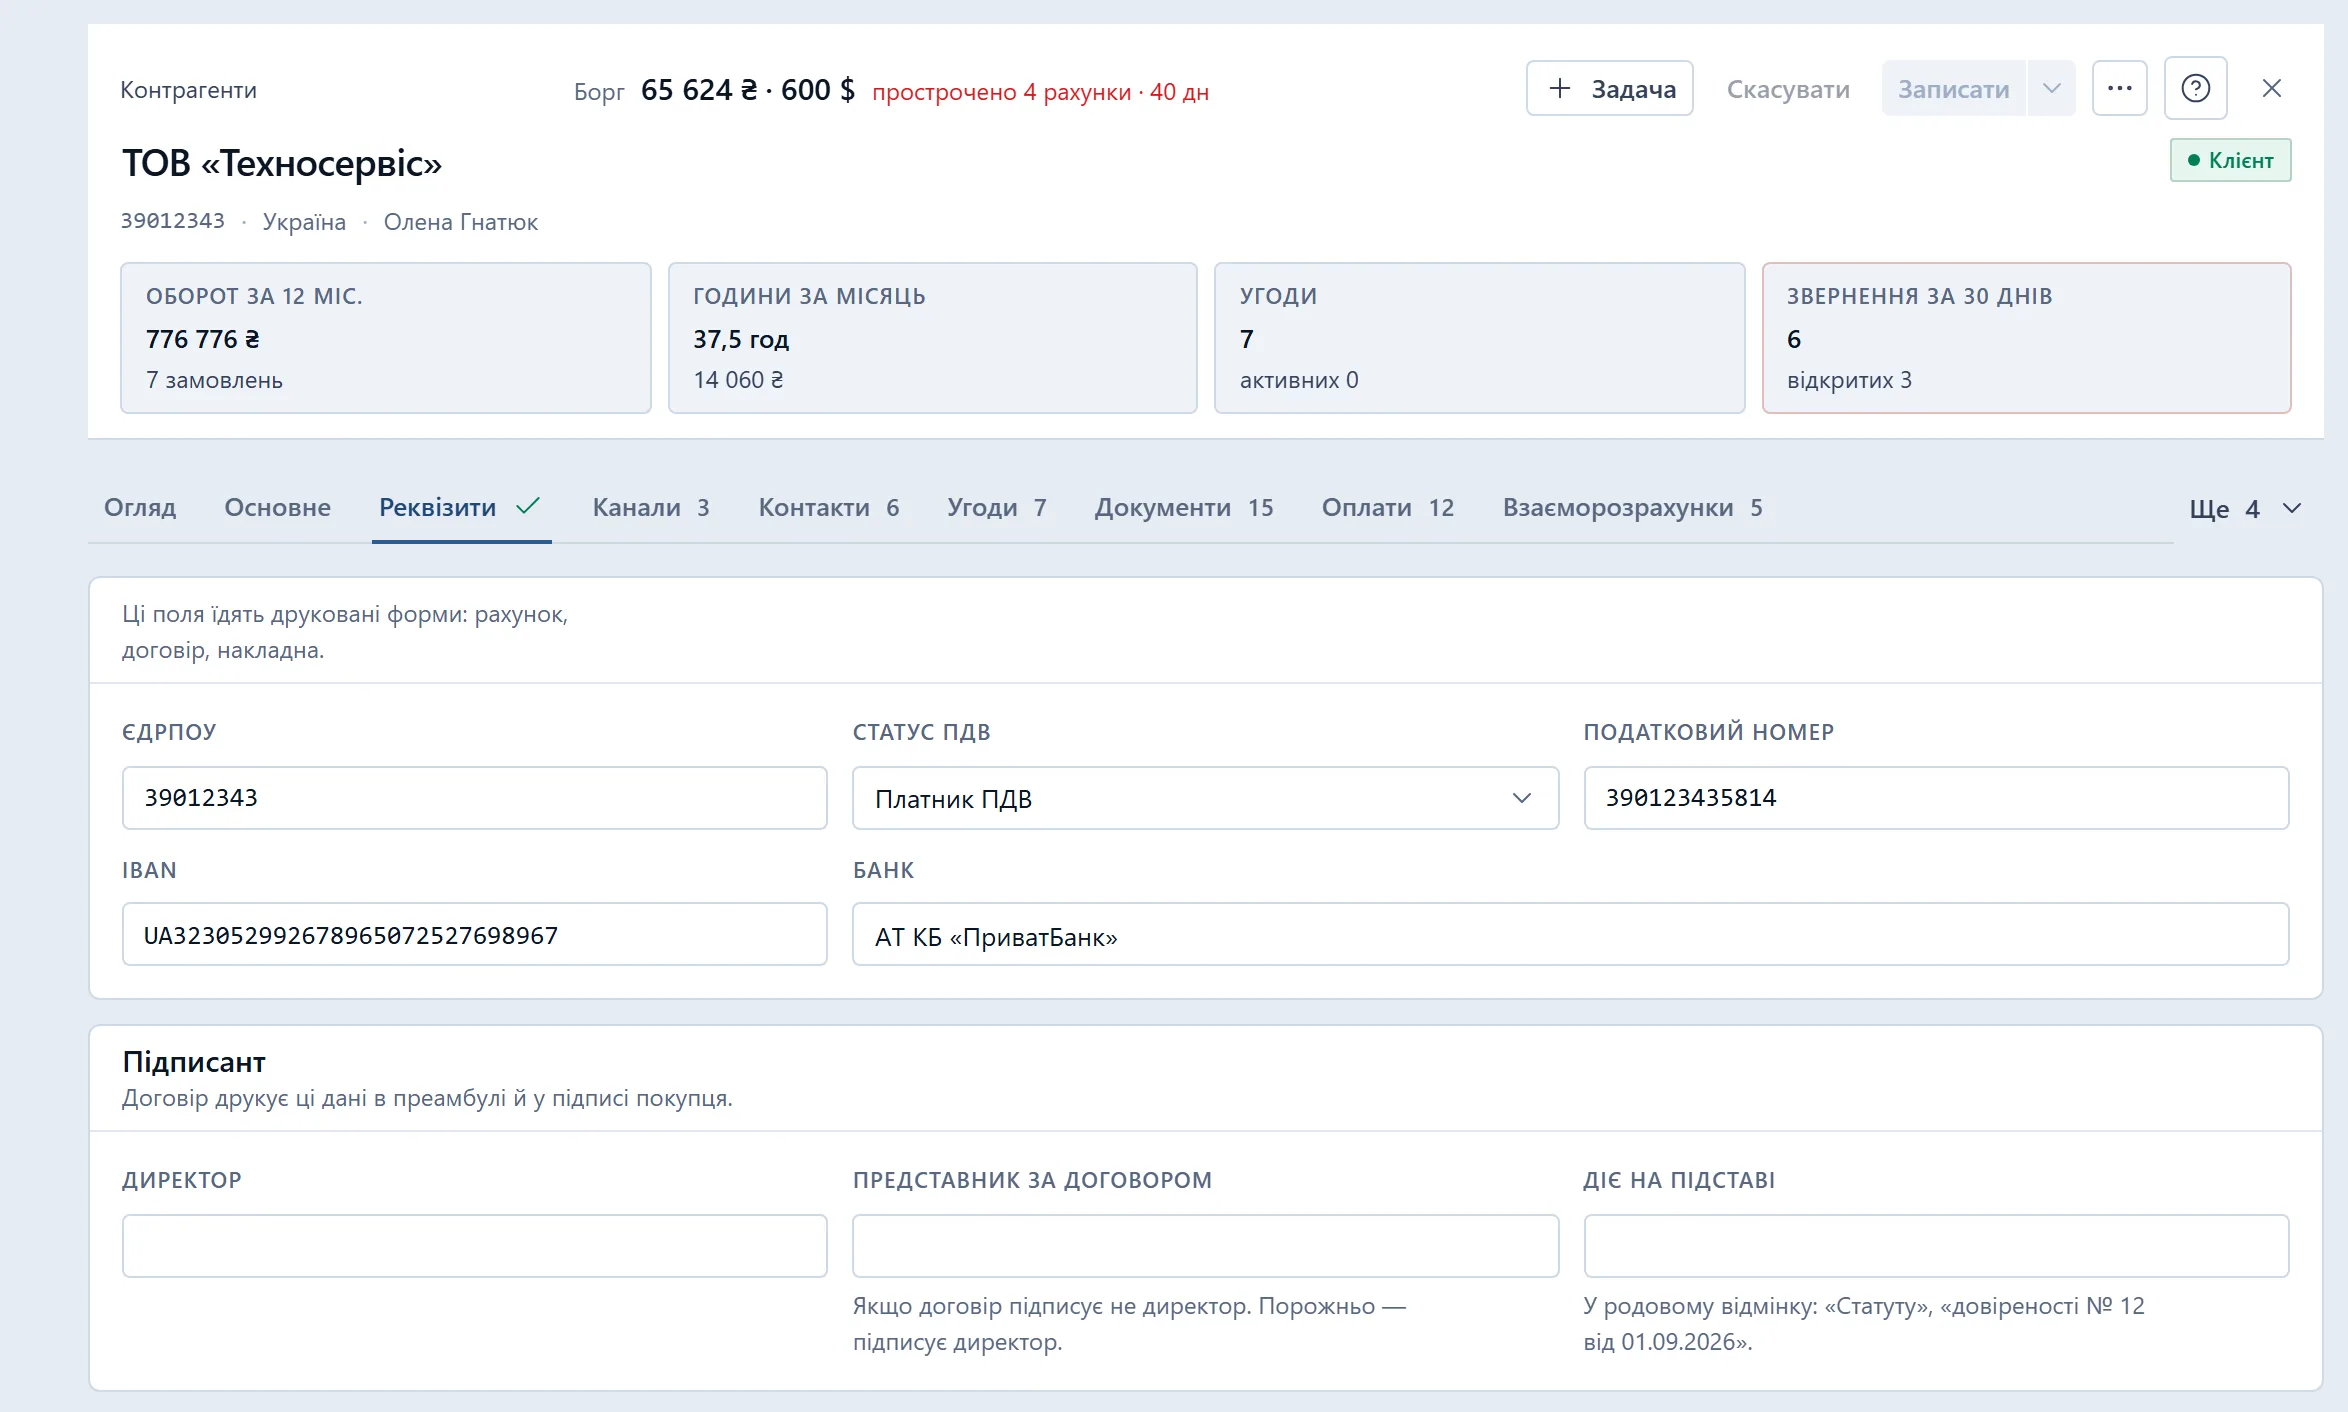Screen dimensions: 2348x1412
Task: Close the Техносервіс card with the X icon
Action: pos(2271,89)
